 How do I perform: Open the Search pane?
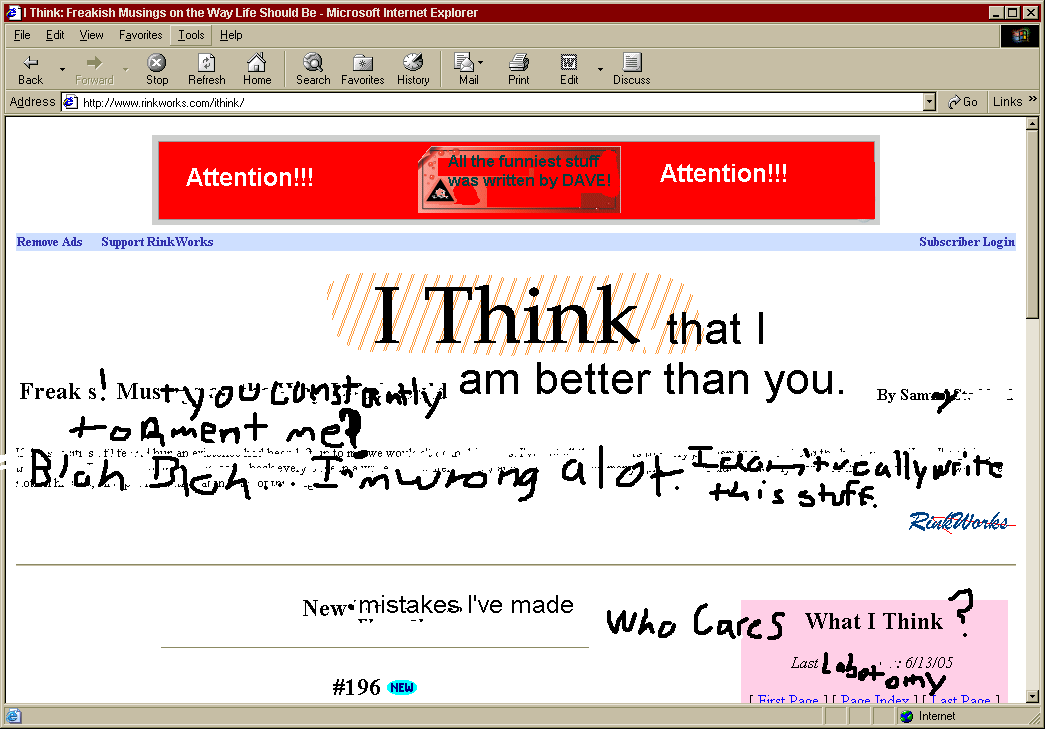point(313,70)
